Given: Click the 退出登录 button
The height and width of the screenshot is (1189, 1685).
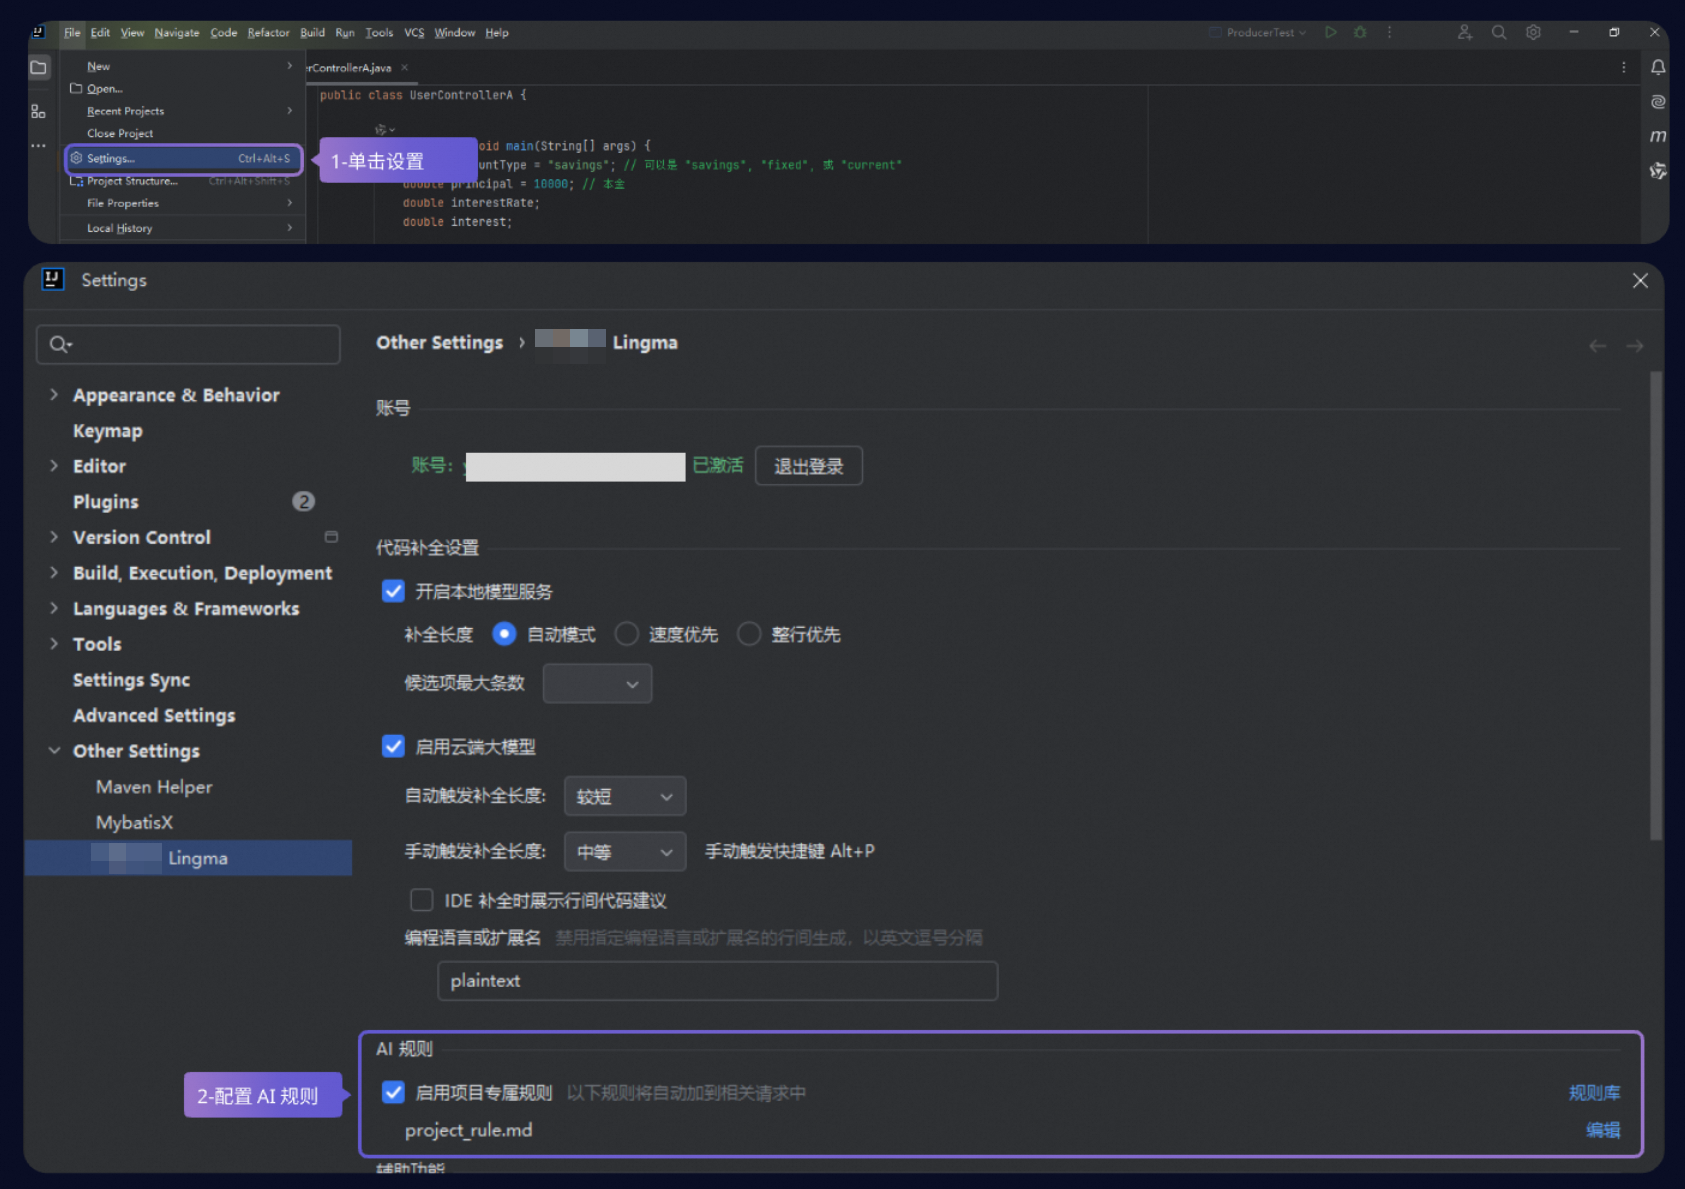Looking at the screenshot, I should pyautogui.click(x=809, y=466).
